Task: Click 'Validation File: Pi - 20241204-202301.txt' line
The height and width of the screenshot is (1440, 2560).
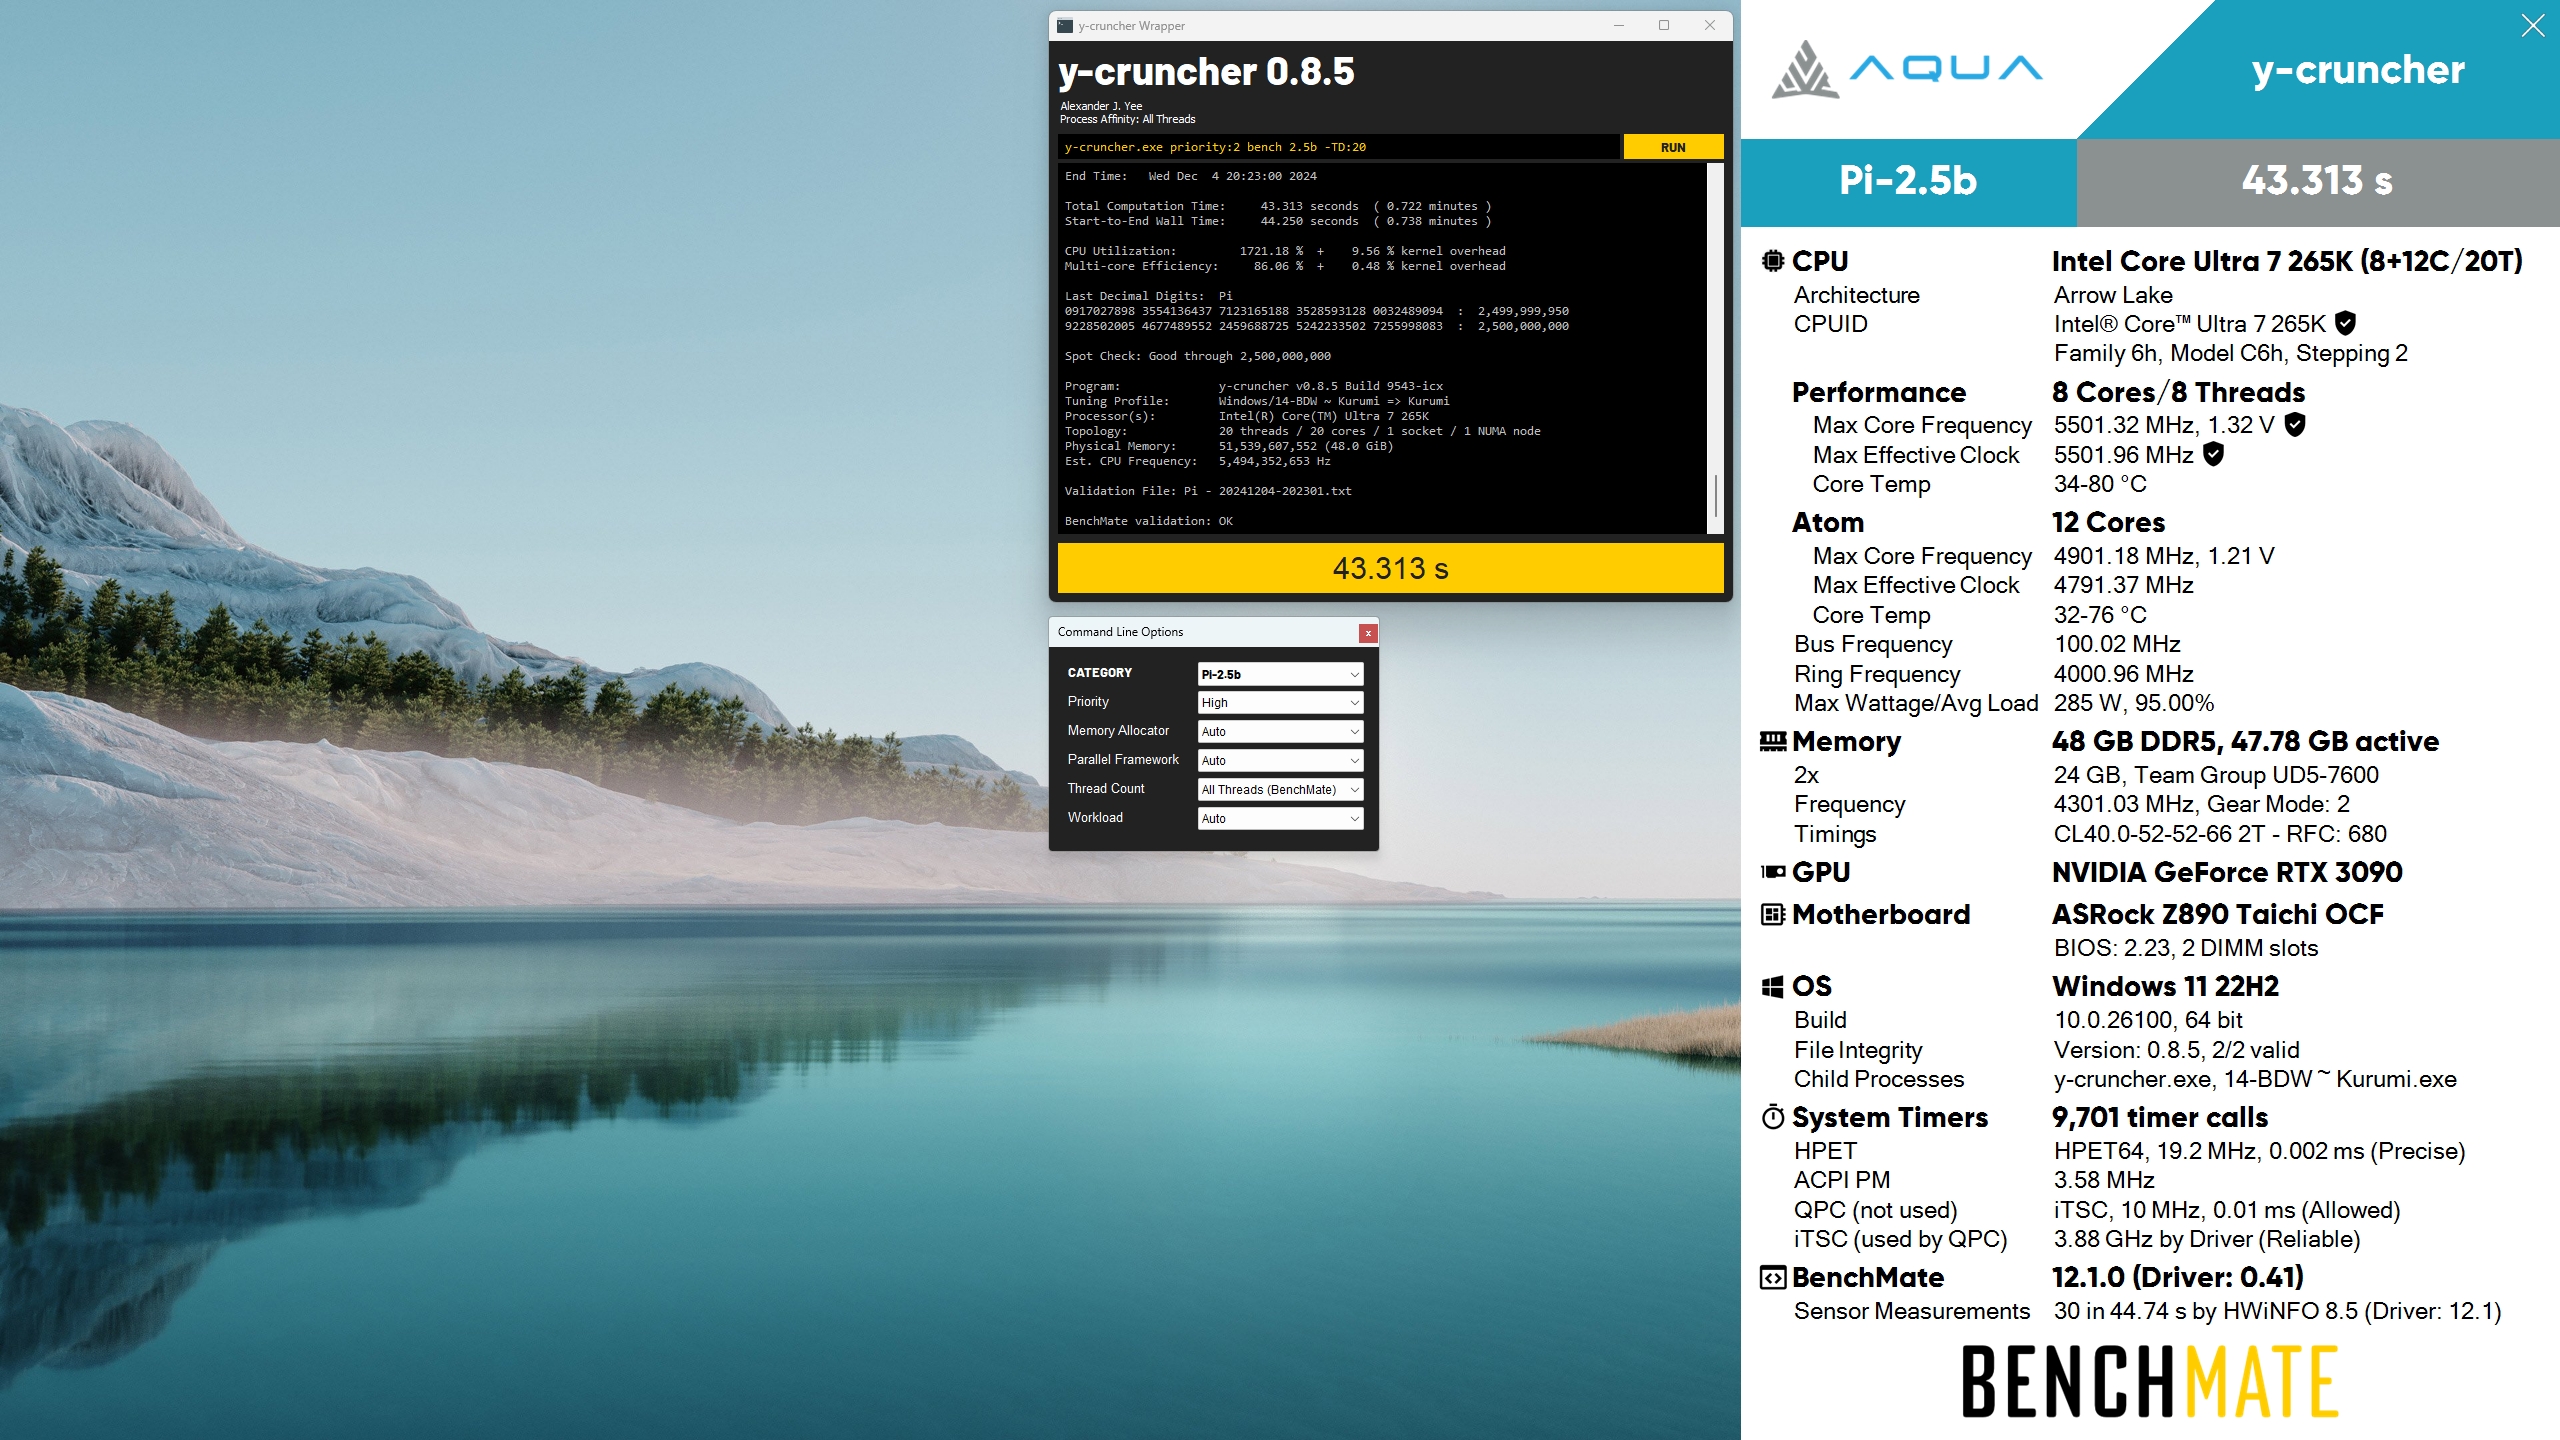Action: pyautogui.click(x=1208, y=491)
